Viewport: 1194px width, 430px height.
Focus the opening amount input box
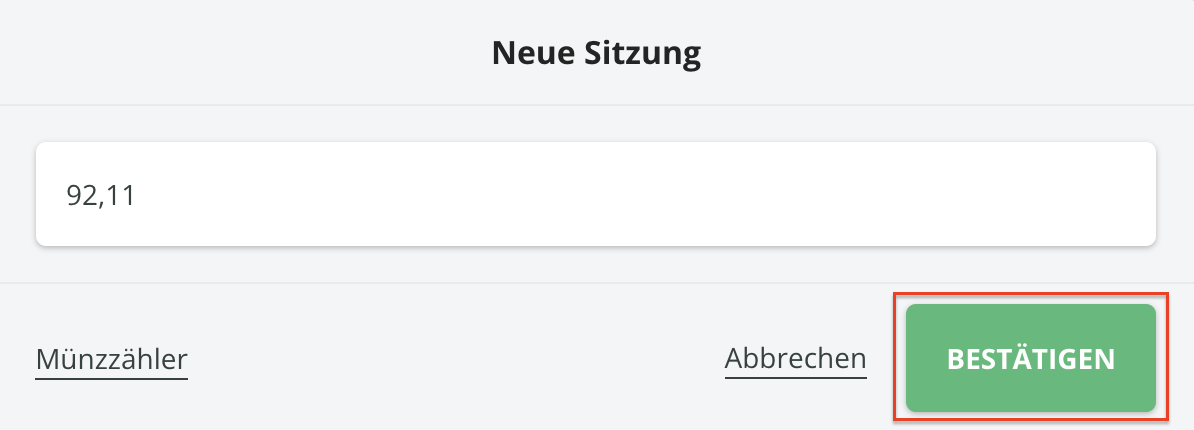[x=595, y=194]
